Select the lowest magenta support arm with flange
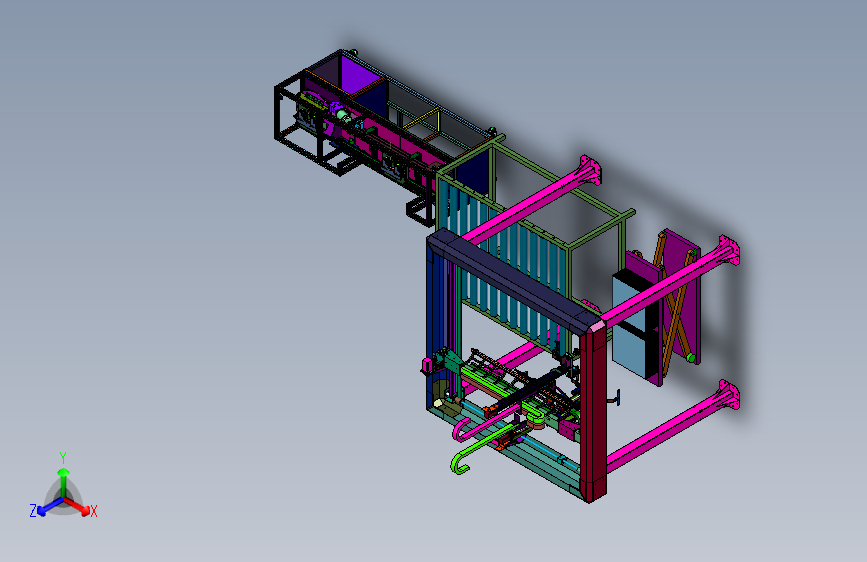Viewport: 867px width, 562px height. coord(673,426)
